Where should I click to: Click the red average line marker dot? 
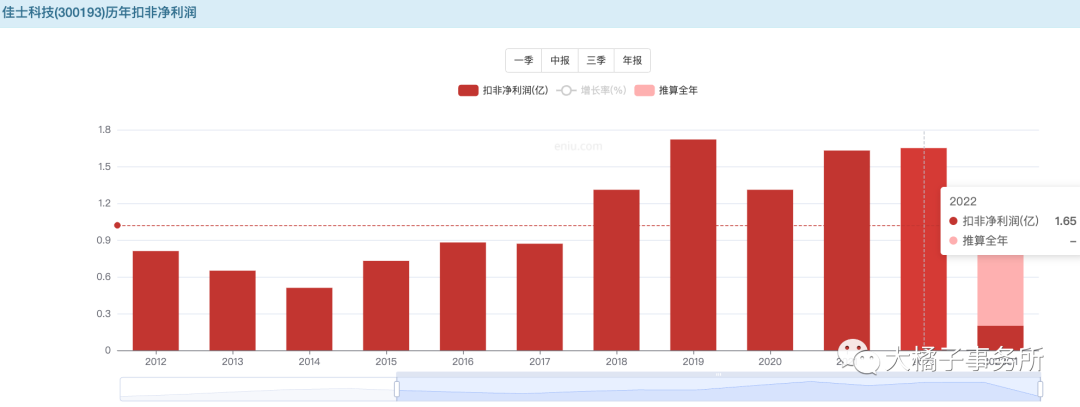point(117,225)
